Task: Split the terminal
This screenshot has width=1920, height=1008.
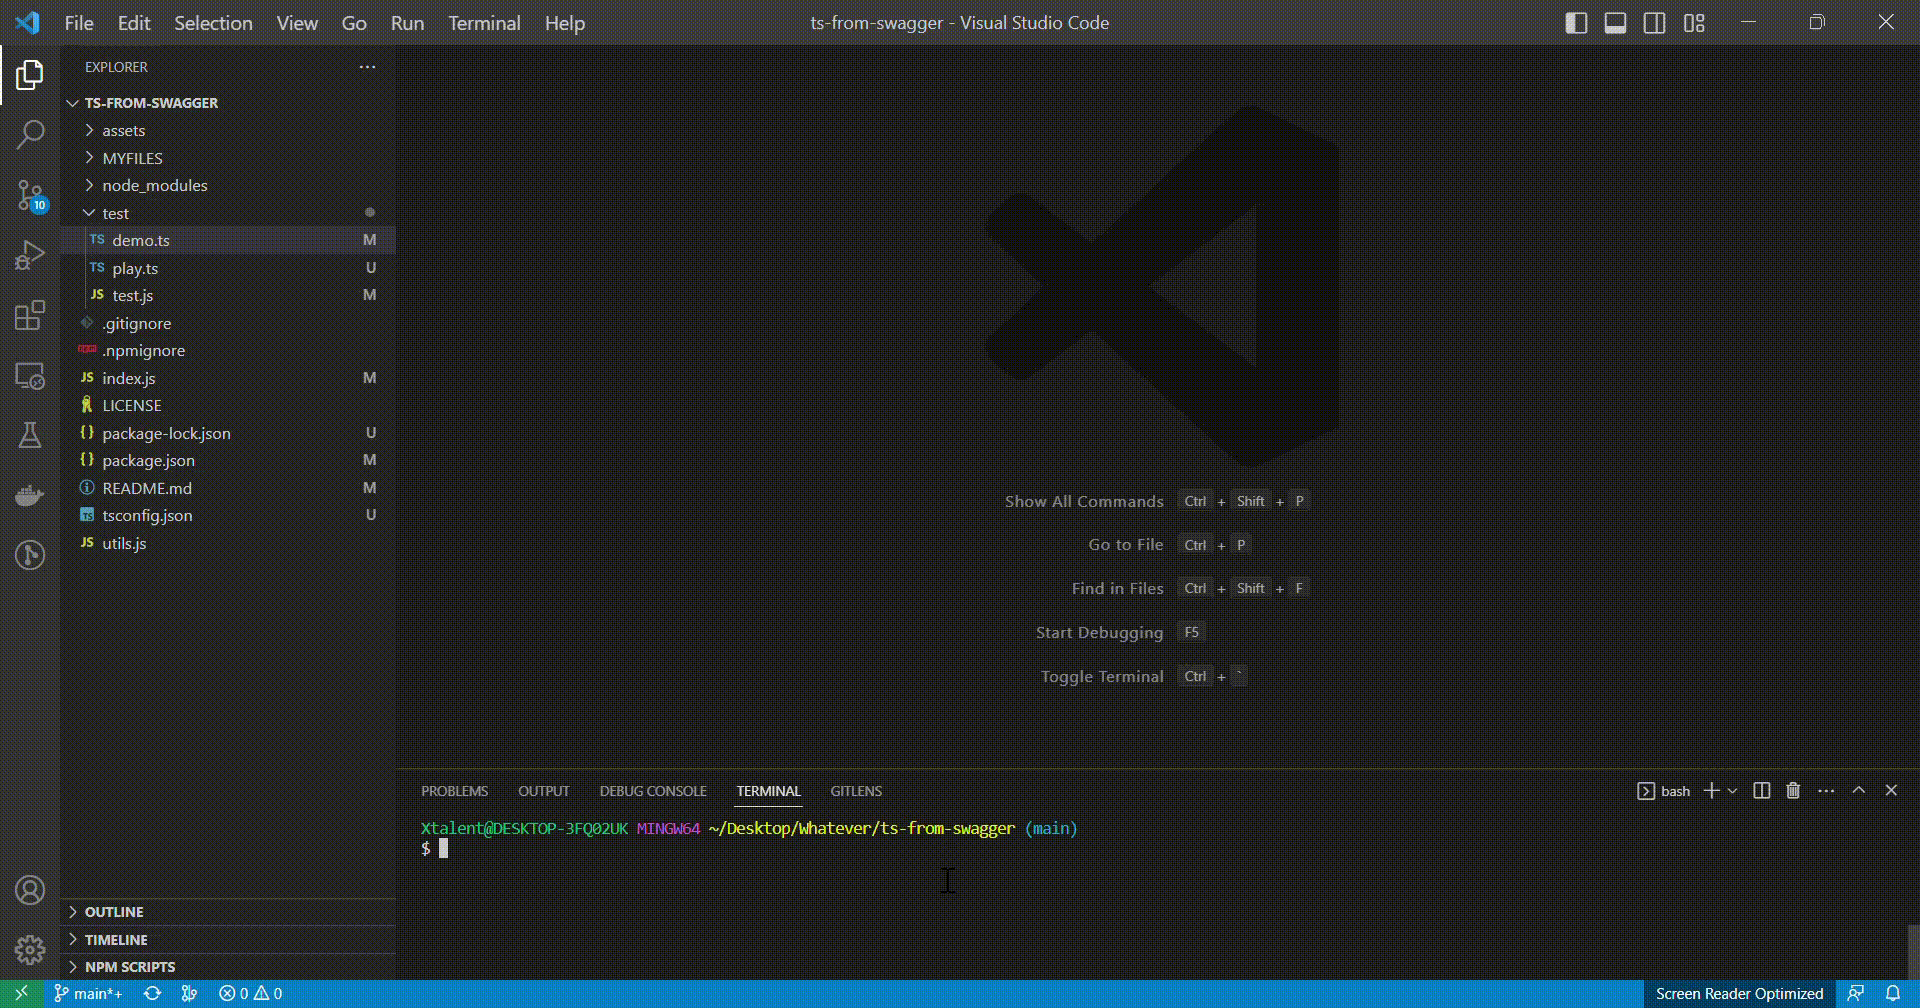Action: 1762,791
